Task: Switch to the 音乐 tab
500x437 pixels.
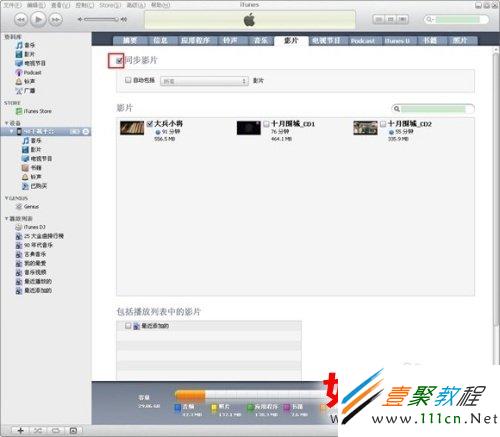Action: point(261,41)
